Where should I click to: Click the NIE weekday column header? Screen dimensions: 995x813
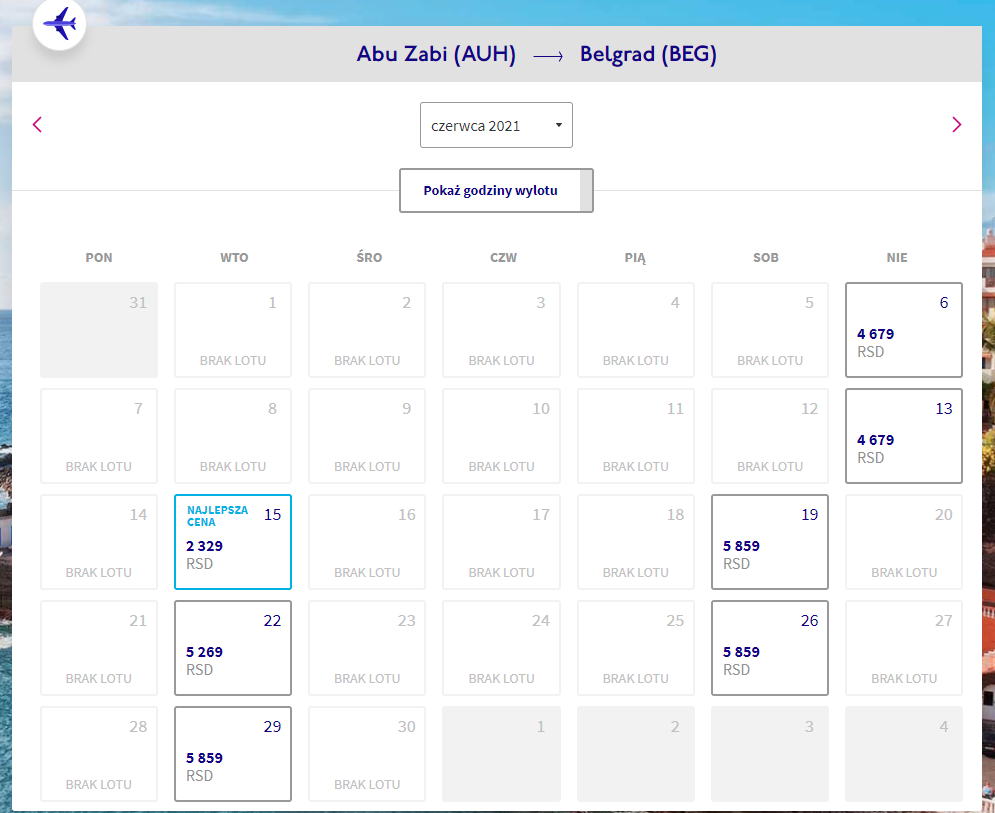pos(897,258)
